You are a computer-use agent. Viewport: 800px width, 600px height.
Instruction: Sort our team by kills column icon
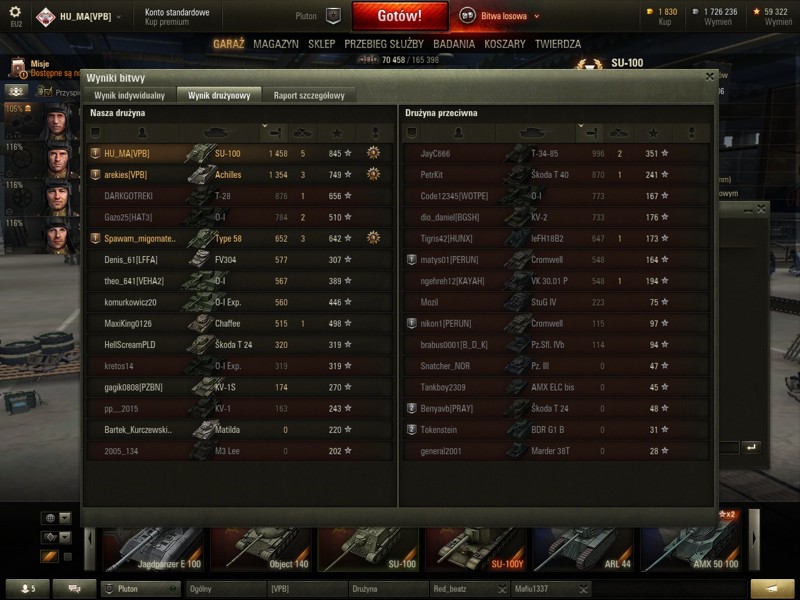click(x=302, y=134)
